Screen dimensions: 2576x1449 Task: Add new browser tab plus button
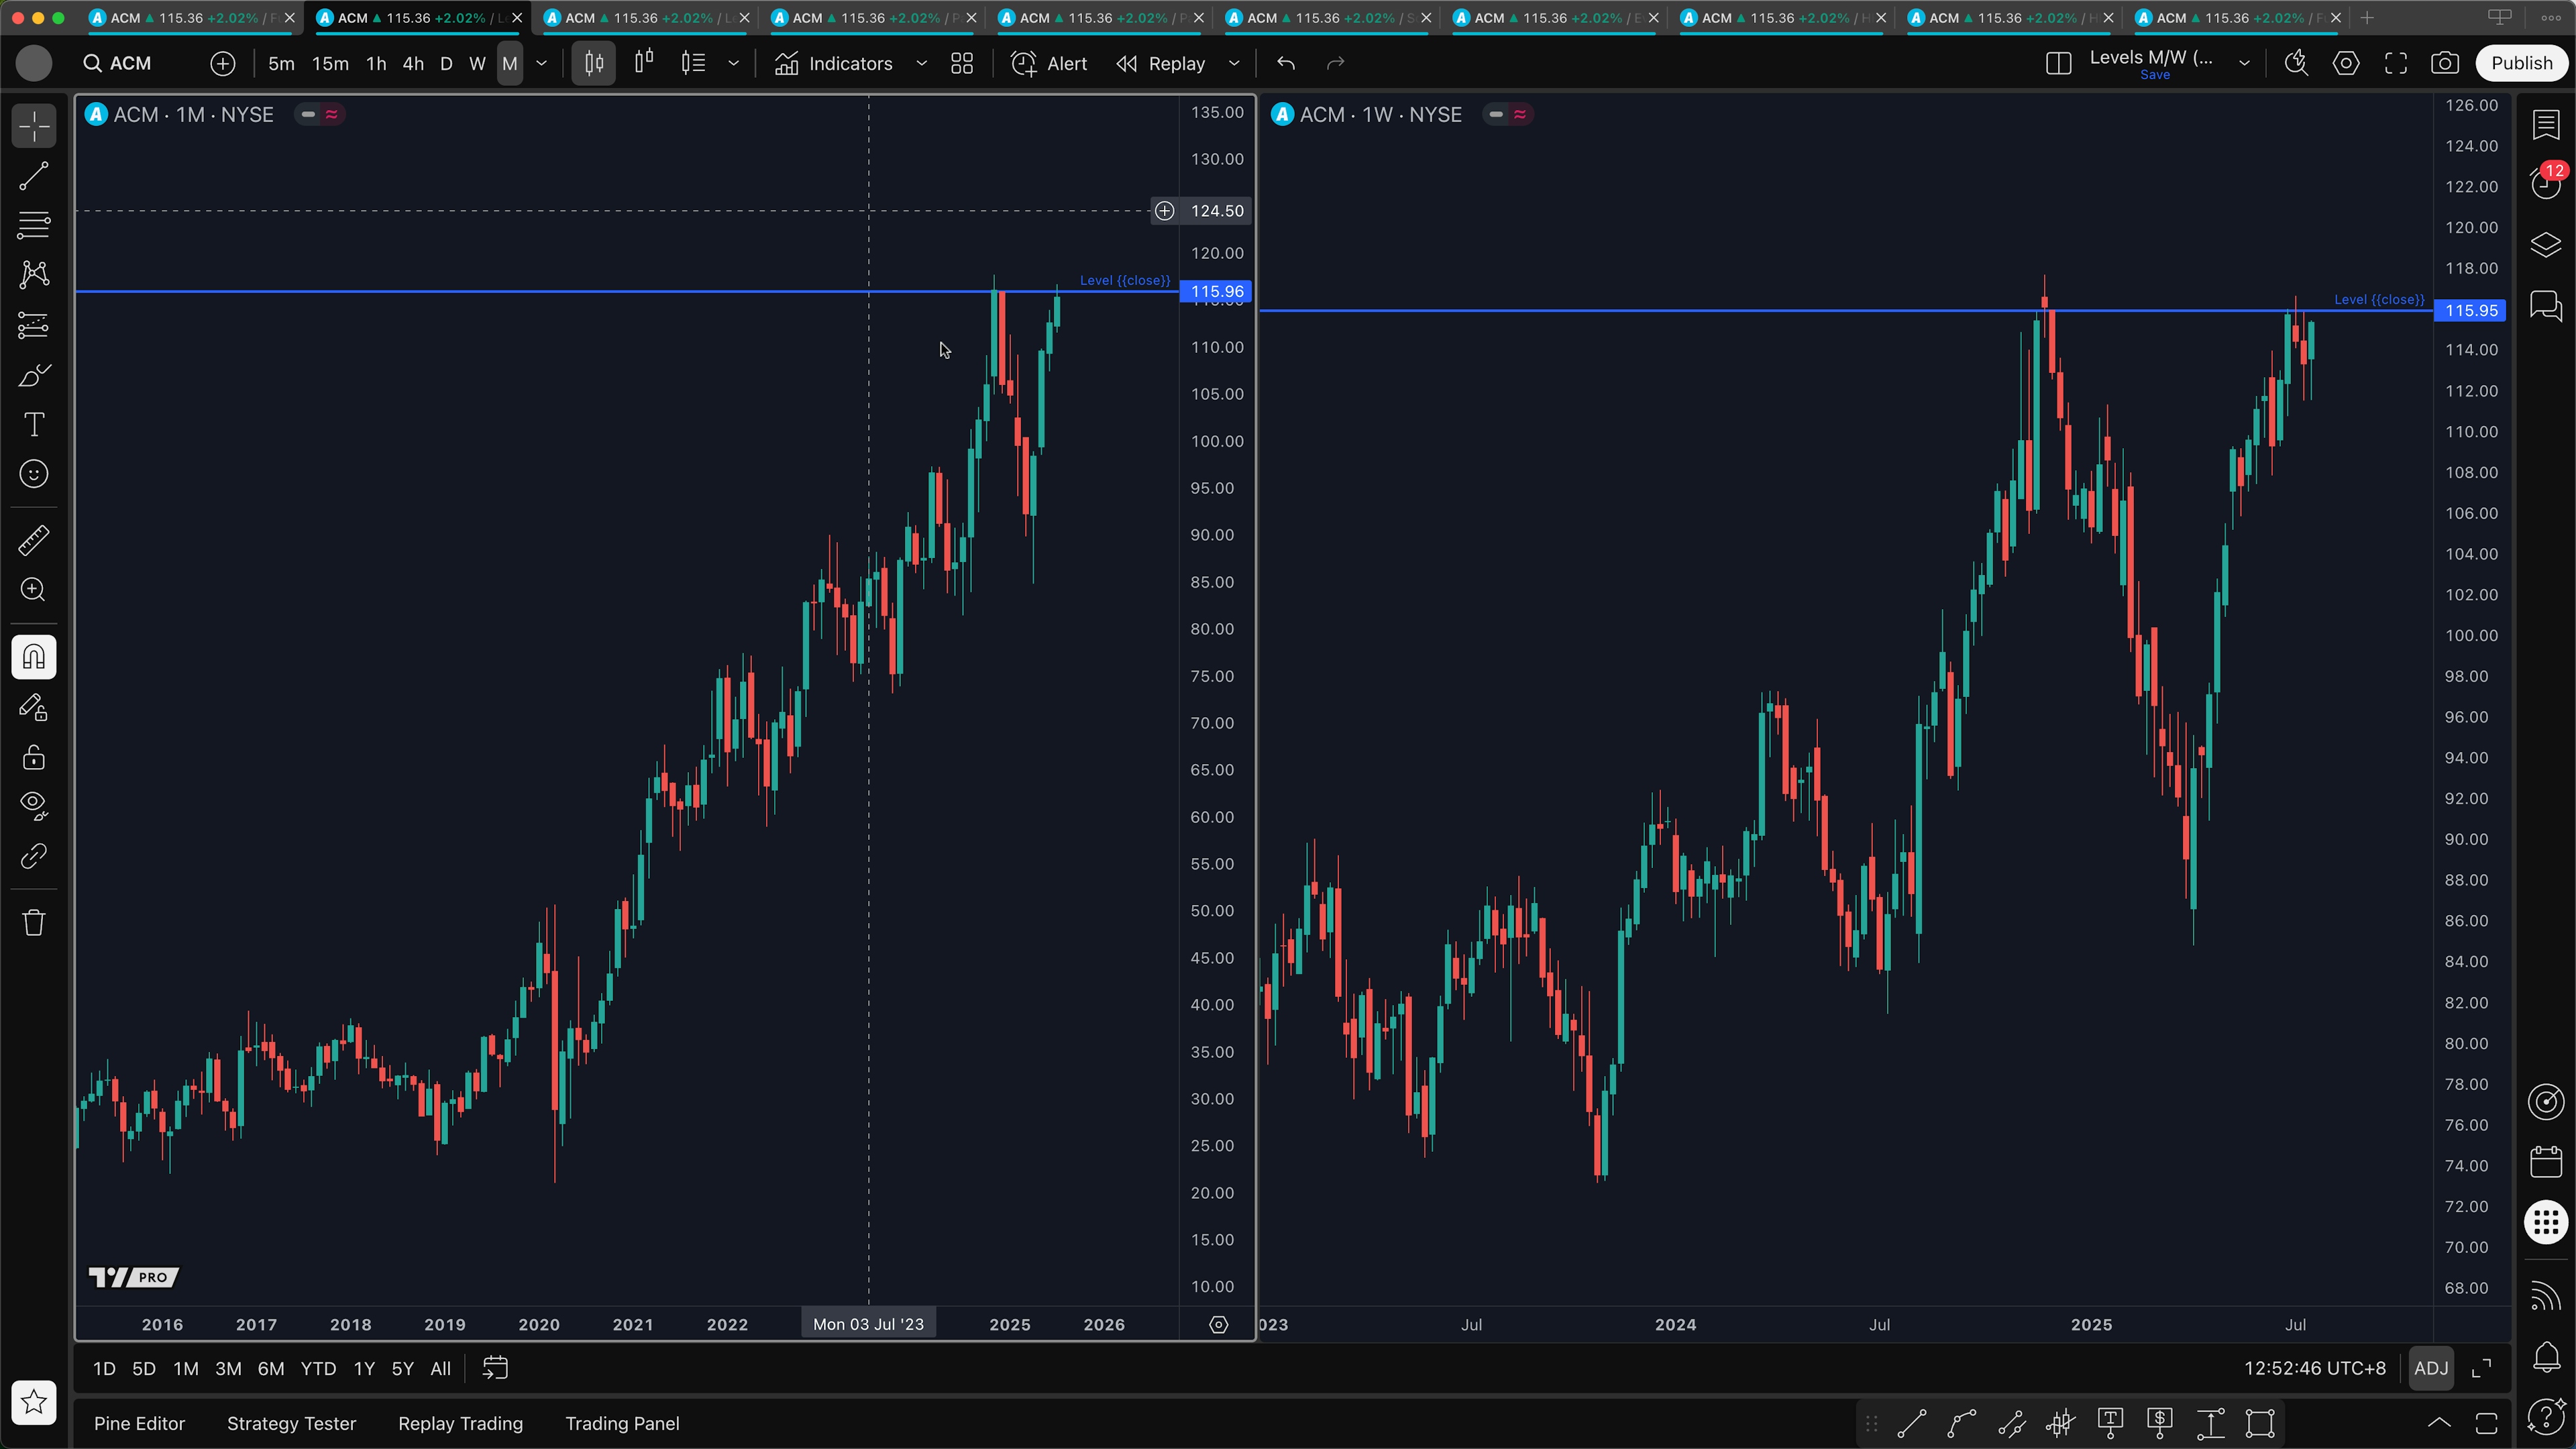pos(2366,18)
